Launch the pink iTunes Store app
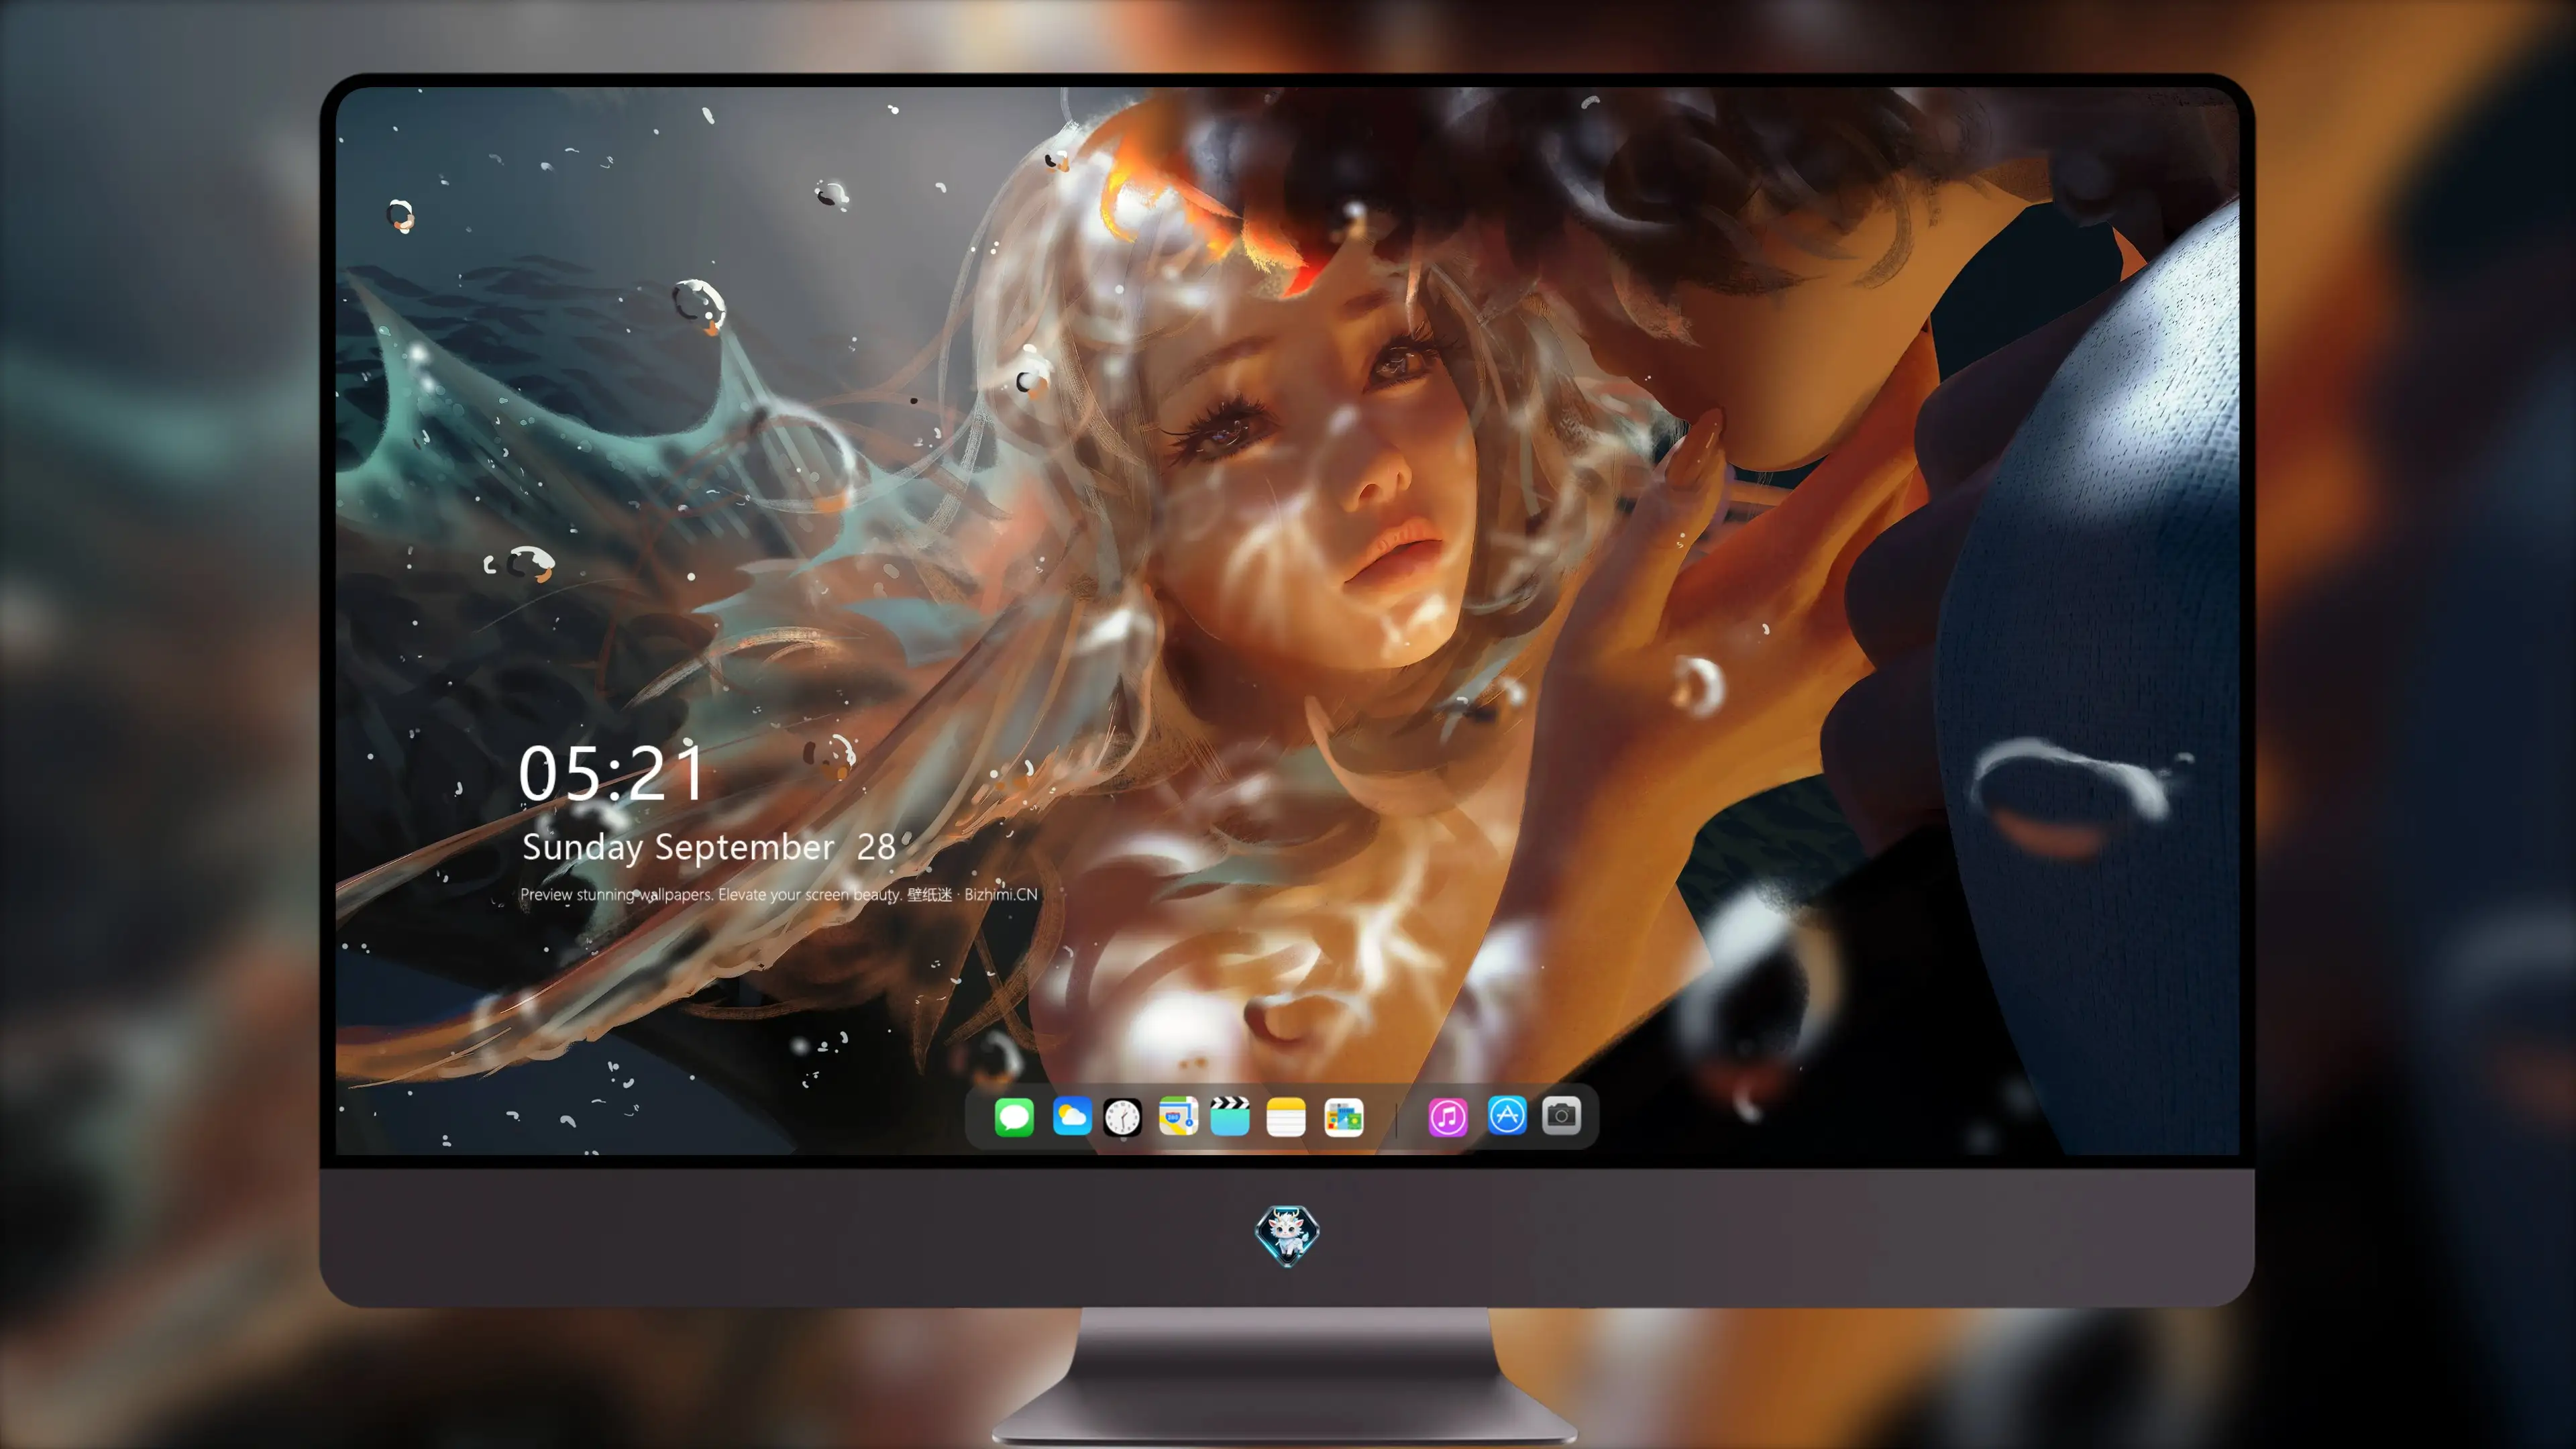The image size is (2576, 1449). [1448, 1117]
